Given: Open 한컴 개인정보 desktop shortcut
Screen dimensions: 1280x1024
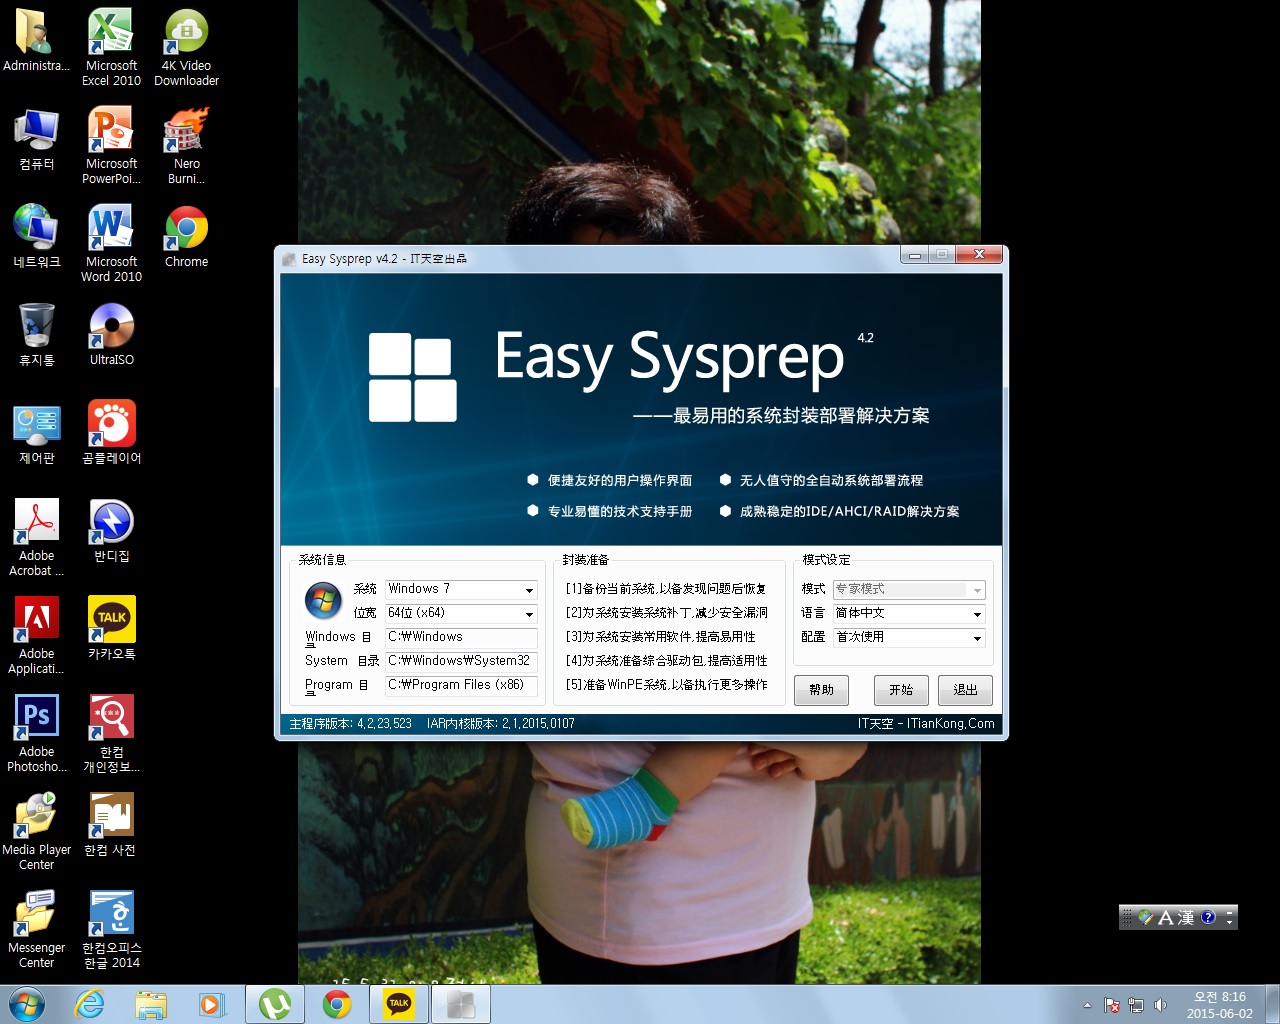Looking at the screenshot, I should click(111, 733).
